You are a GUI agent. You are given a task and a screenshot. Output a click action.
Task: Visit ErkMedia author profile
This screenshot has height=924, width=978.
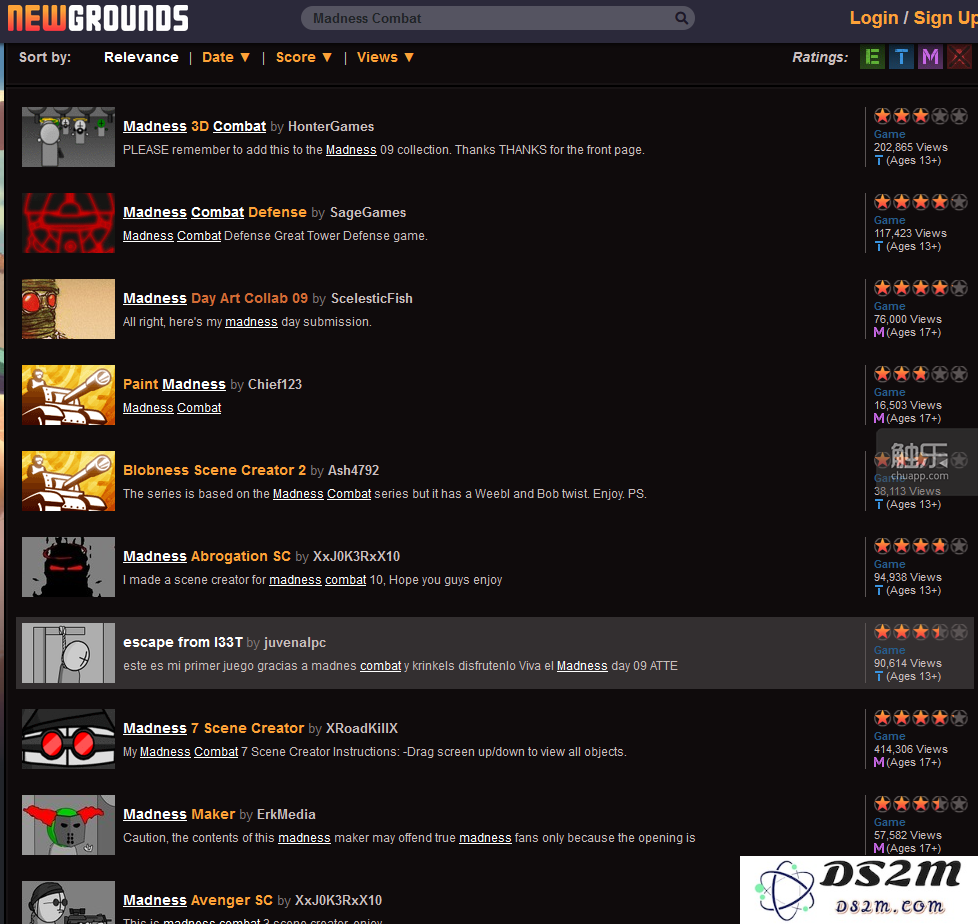coord(286,815)
